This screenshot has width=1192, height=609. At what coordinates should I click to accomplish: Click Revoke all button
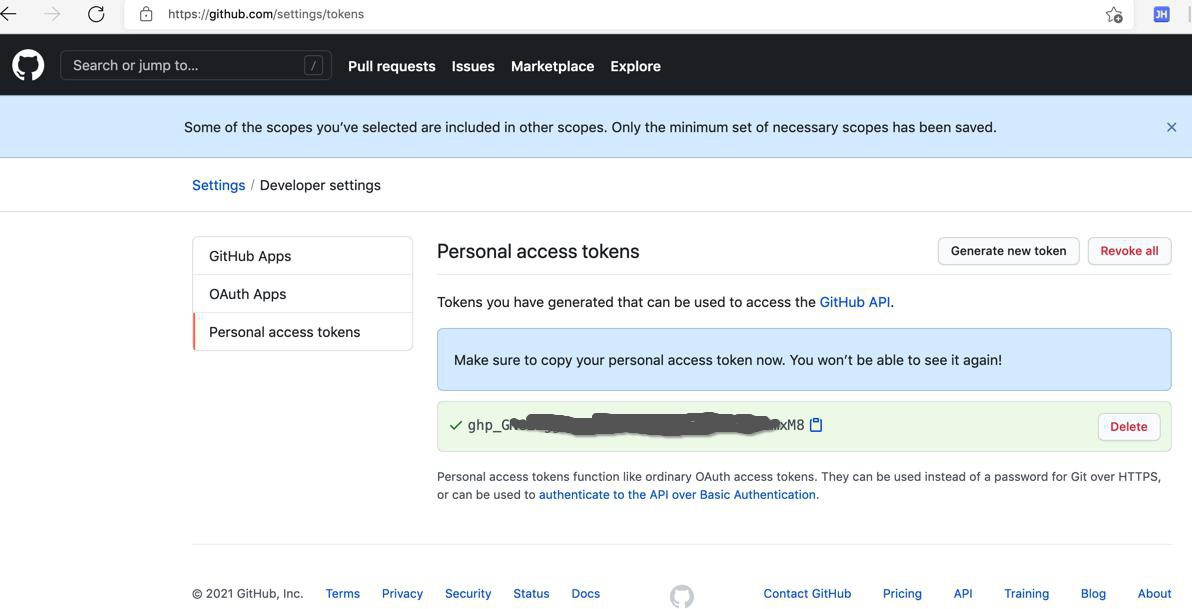click(x=1130, y=251)
